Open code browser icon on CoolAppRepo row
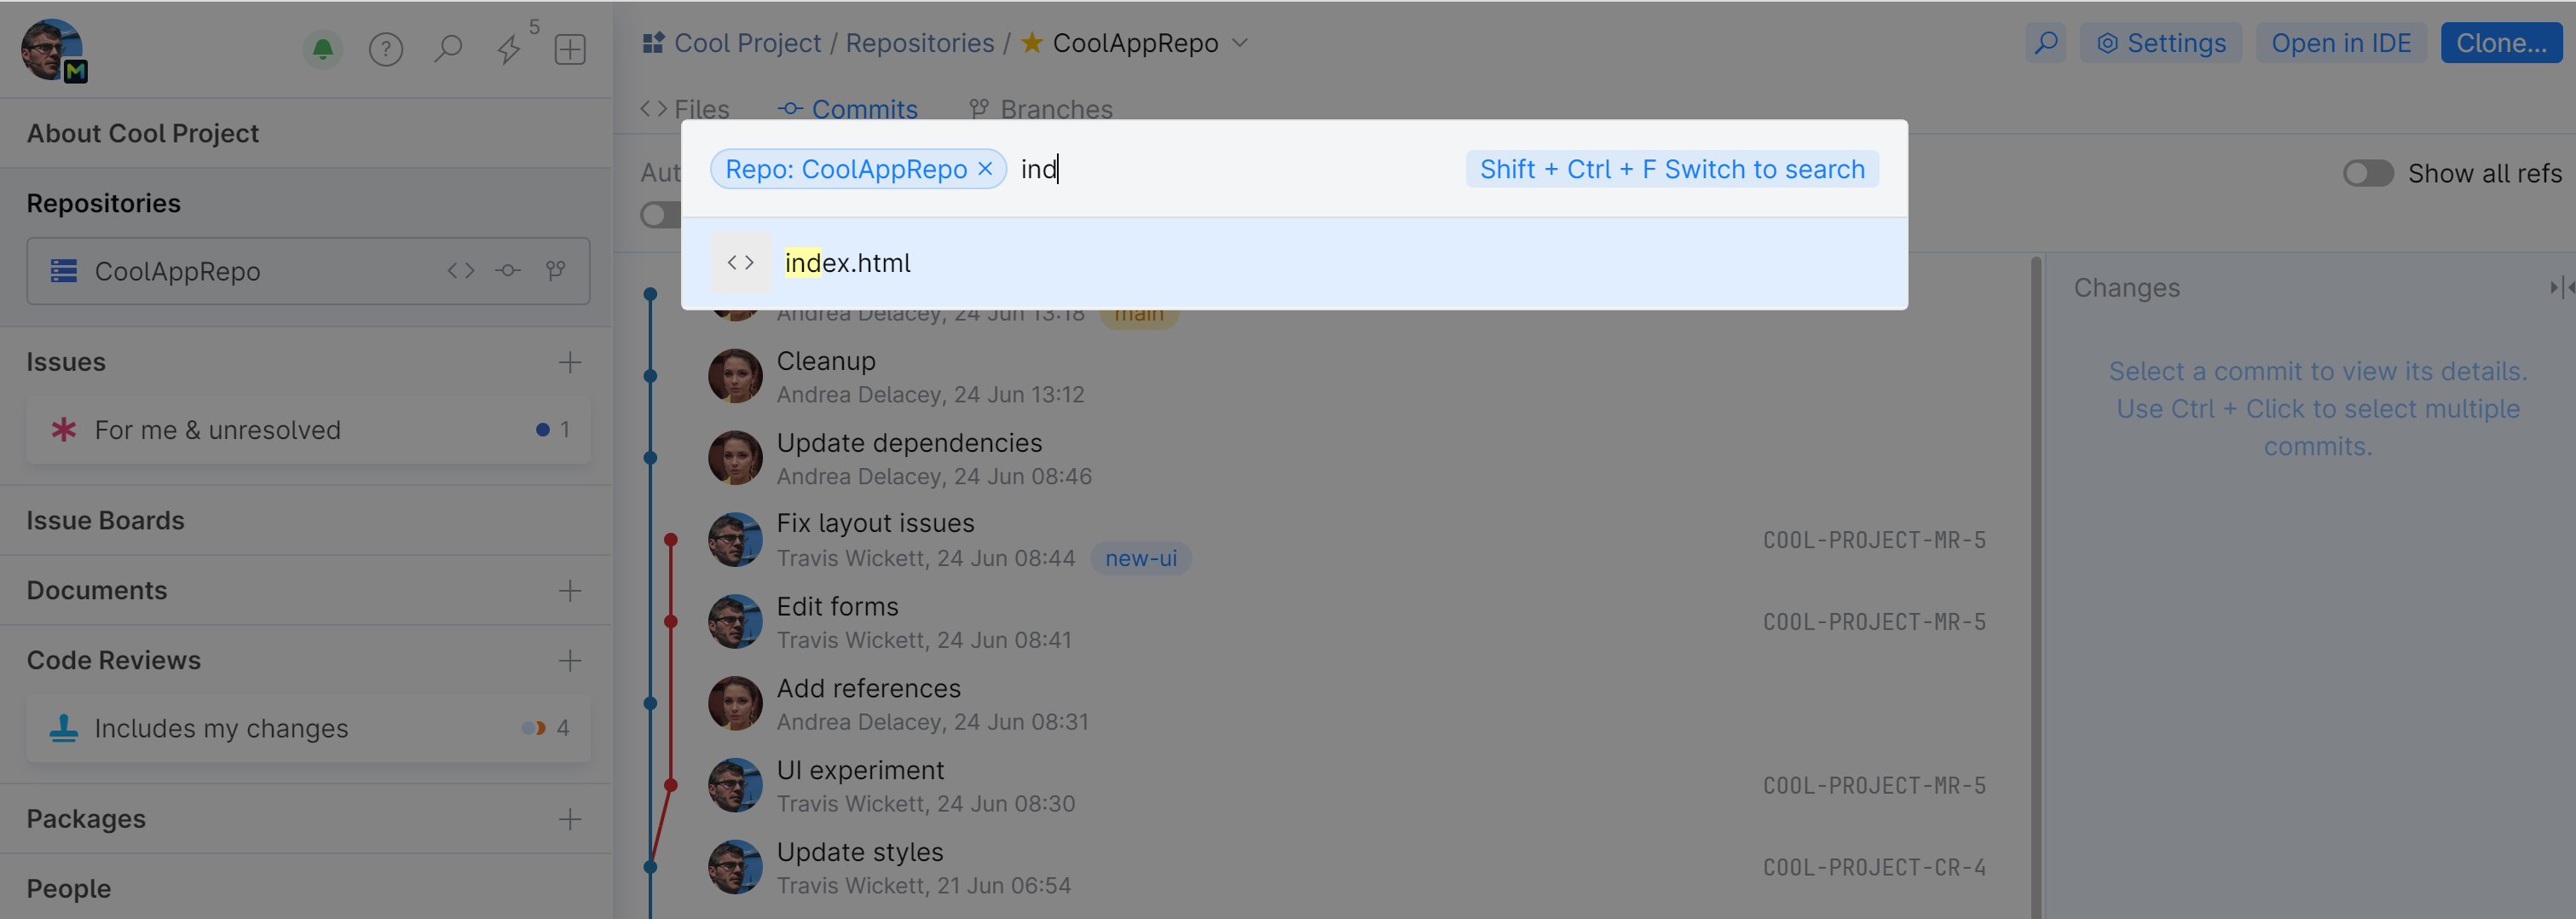The height and width of the screenshot is (919, 2576). [460, 270]
